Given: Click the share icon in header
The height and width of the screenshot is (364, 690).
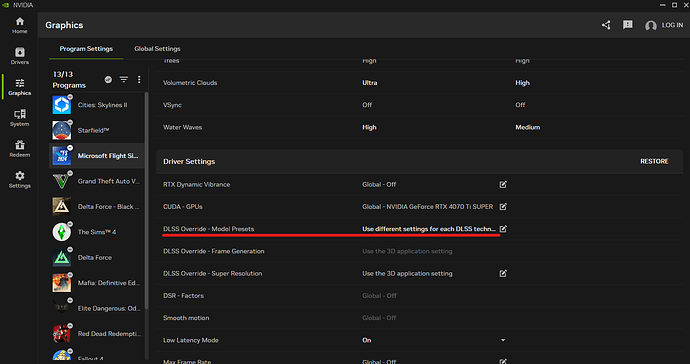Looking at the screenshot, I should tap(606, 25).
